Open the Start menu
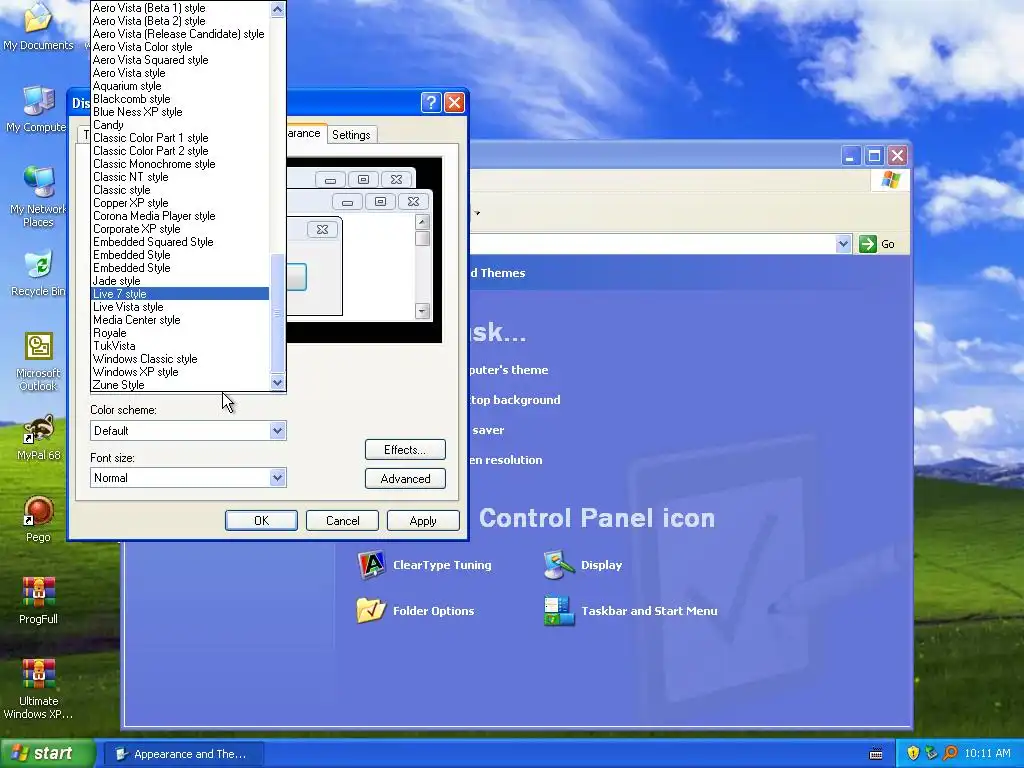The width and height of the screenshot is (1024, 768). (x=48, y=753)
